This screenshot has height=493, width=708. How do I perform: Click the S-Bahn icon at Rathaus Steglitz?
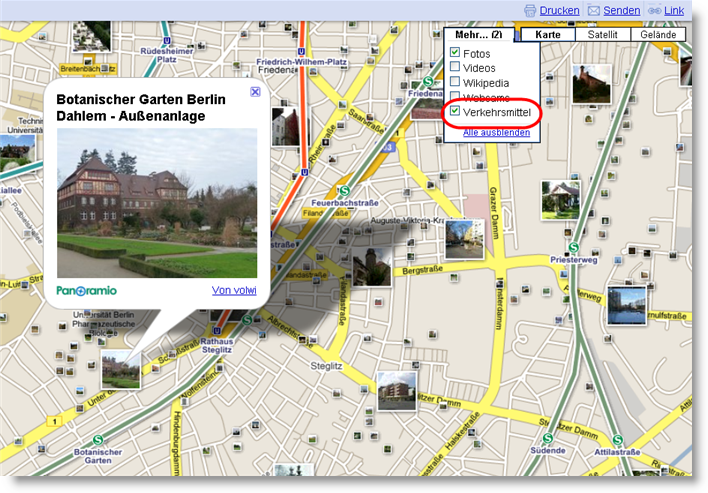coord(247,320)
